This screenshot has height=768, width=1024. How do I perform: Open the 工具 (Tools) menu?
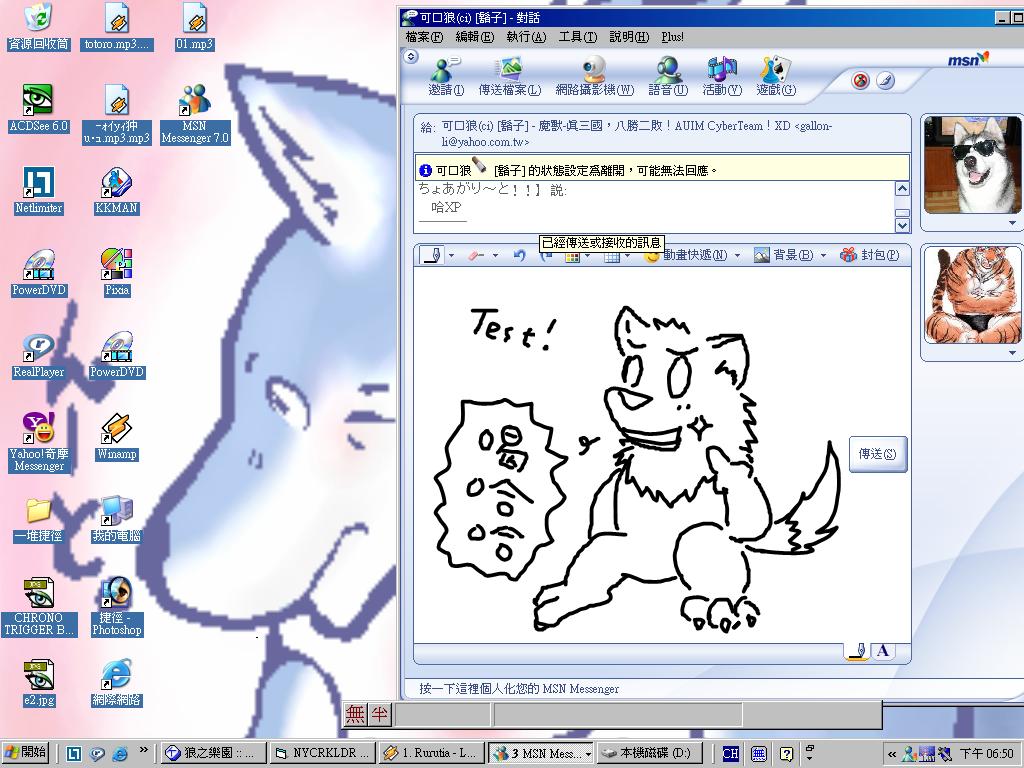point(577,37)
